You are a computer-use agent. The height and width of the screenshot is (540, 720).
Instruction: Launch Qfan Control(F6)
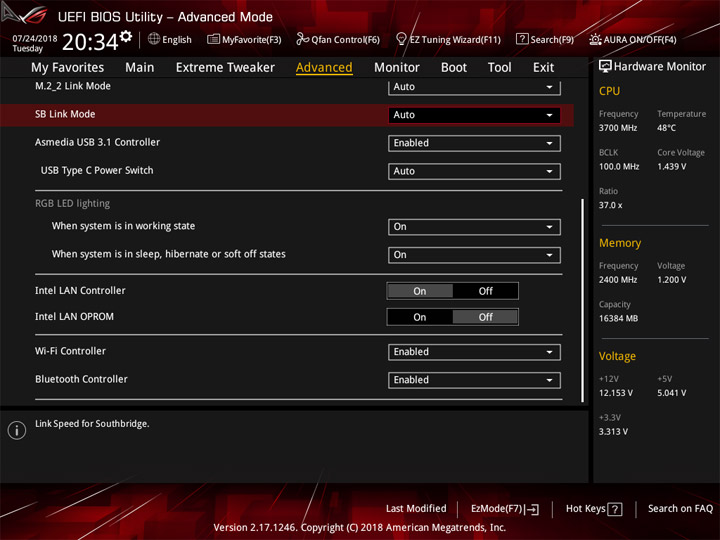338,39
